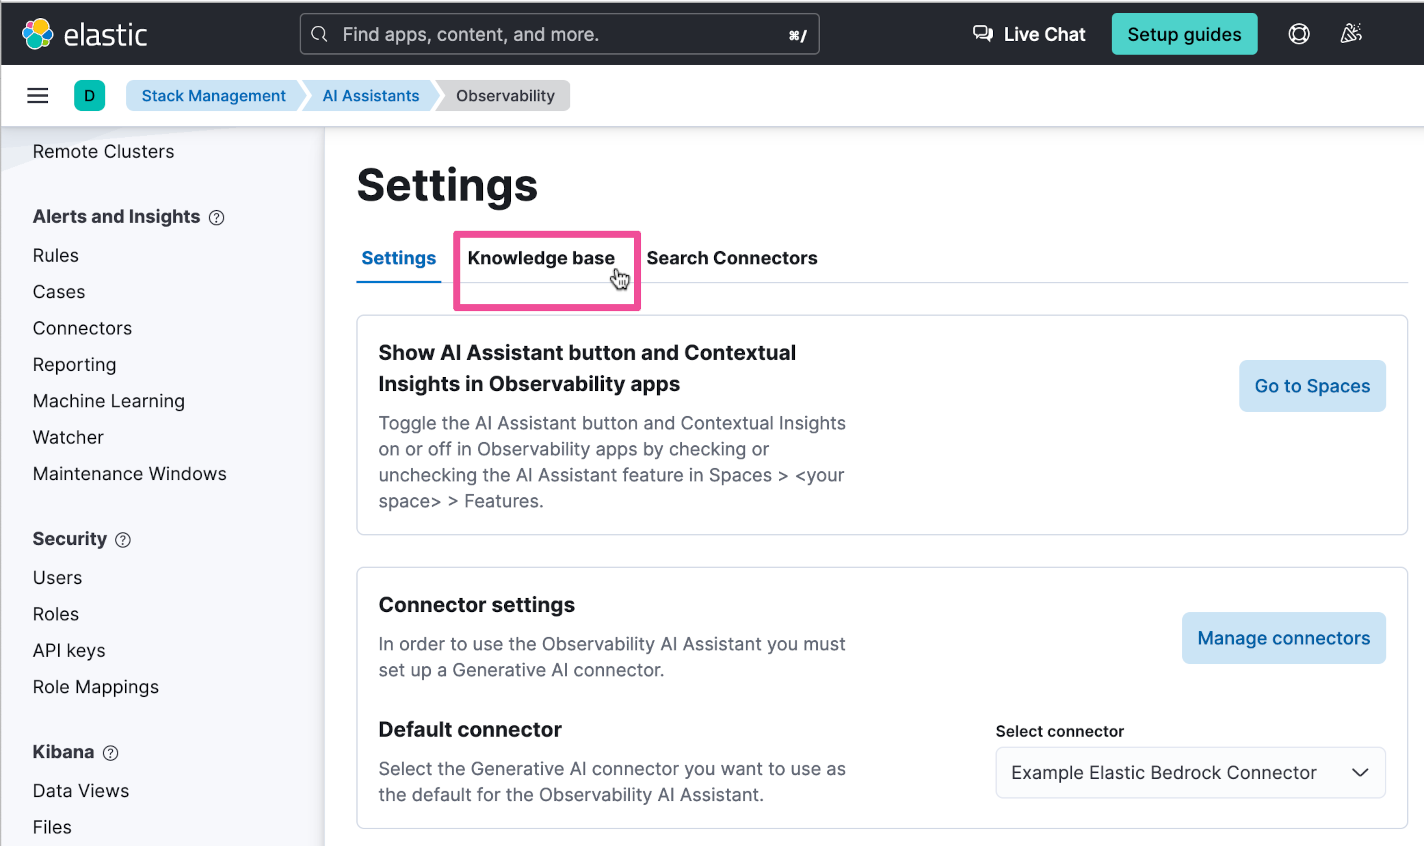Click the Manage connectors button

pyautogui.click(x=1283, y=638)
